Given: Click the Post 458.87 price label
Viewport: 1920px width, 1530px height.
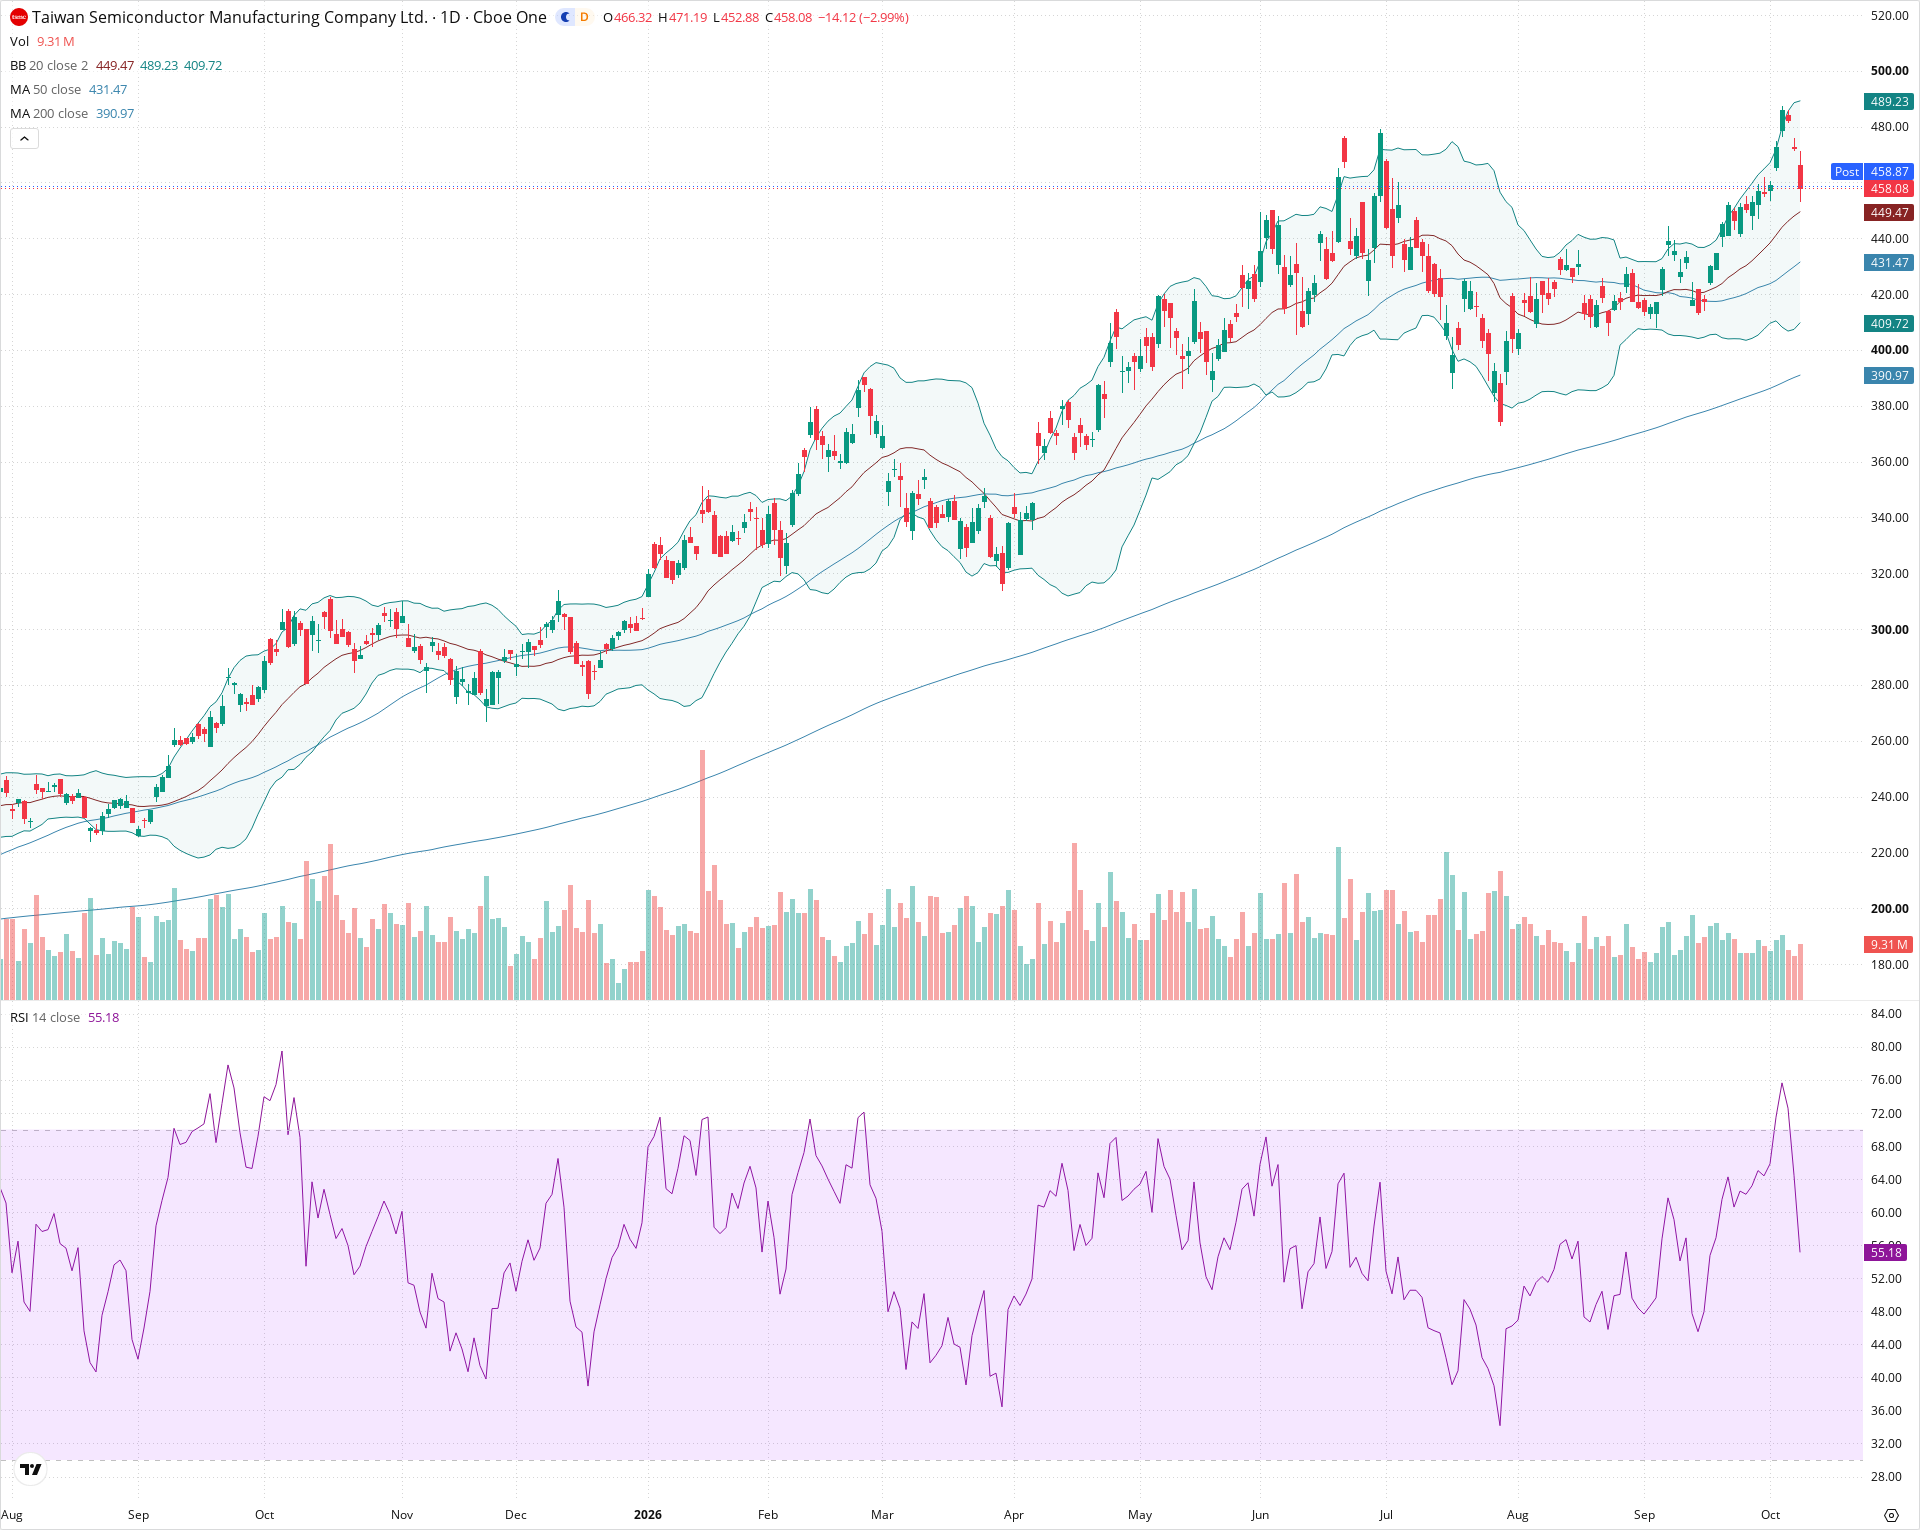Looking at the screenshot, I should pyautogui.click(x=1873, y=172).
